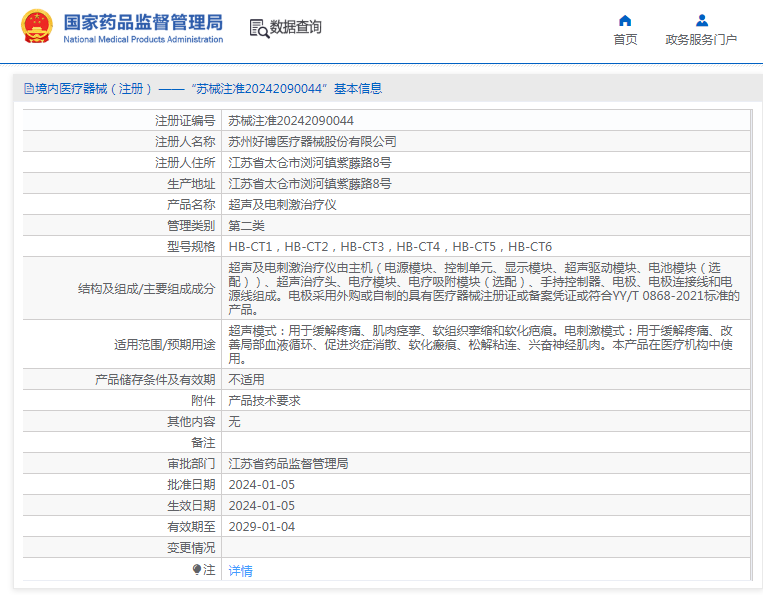Screen dimensions: 763x595
Task: Open 政务服务门户 user icon
Action: [702, 20]
